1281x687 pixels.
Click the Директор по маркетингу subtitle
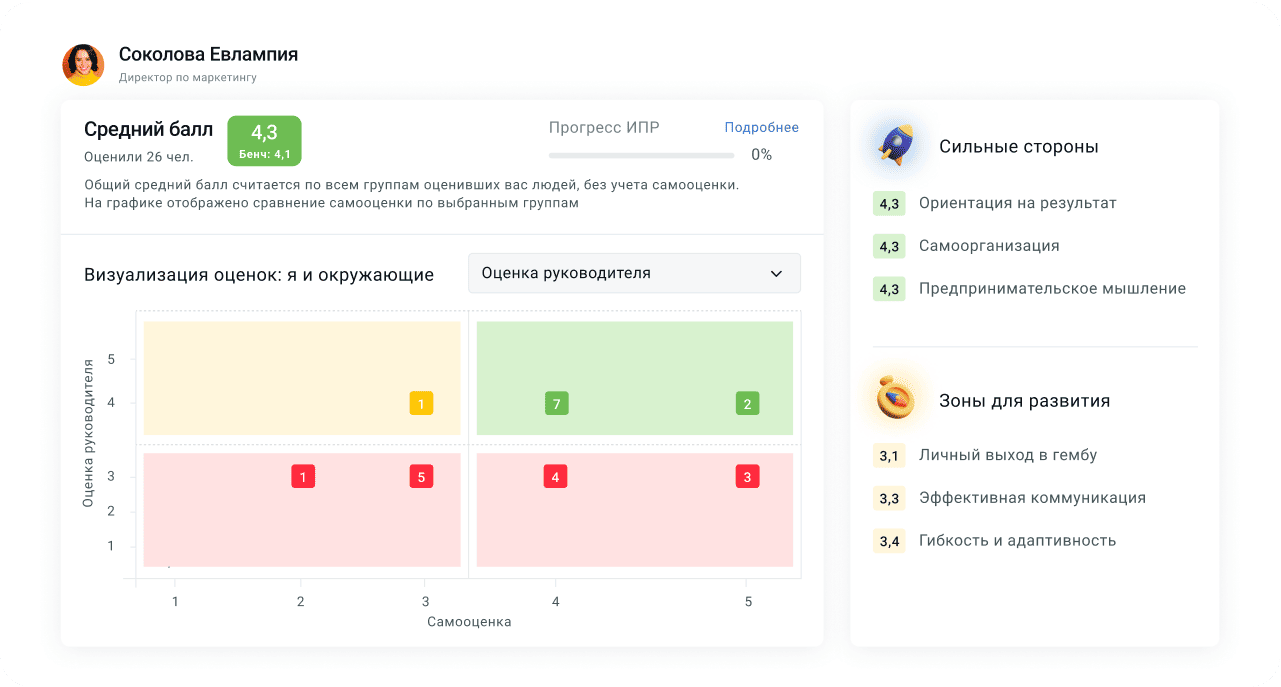tap(187, 77)
